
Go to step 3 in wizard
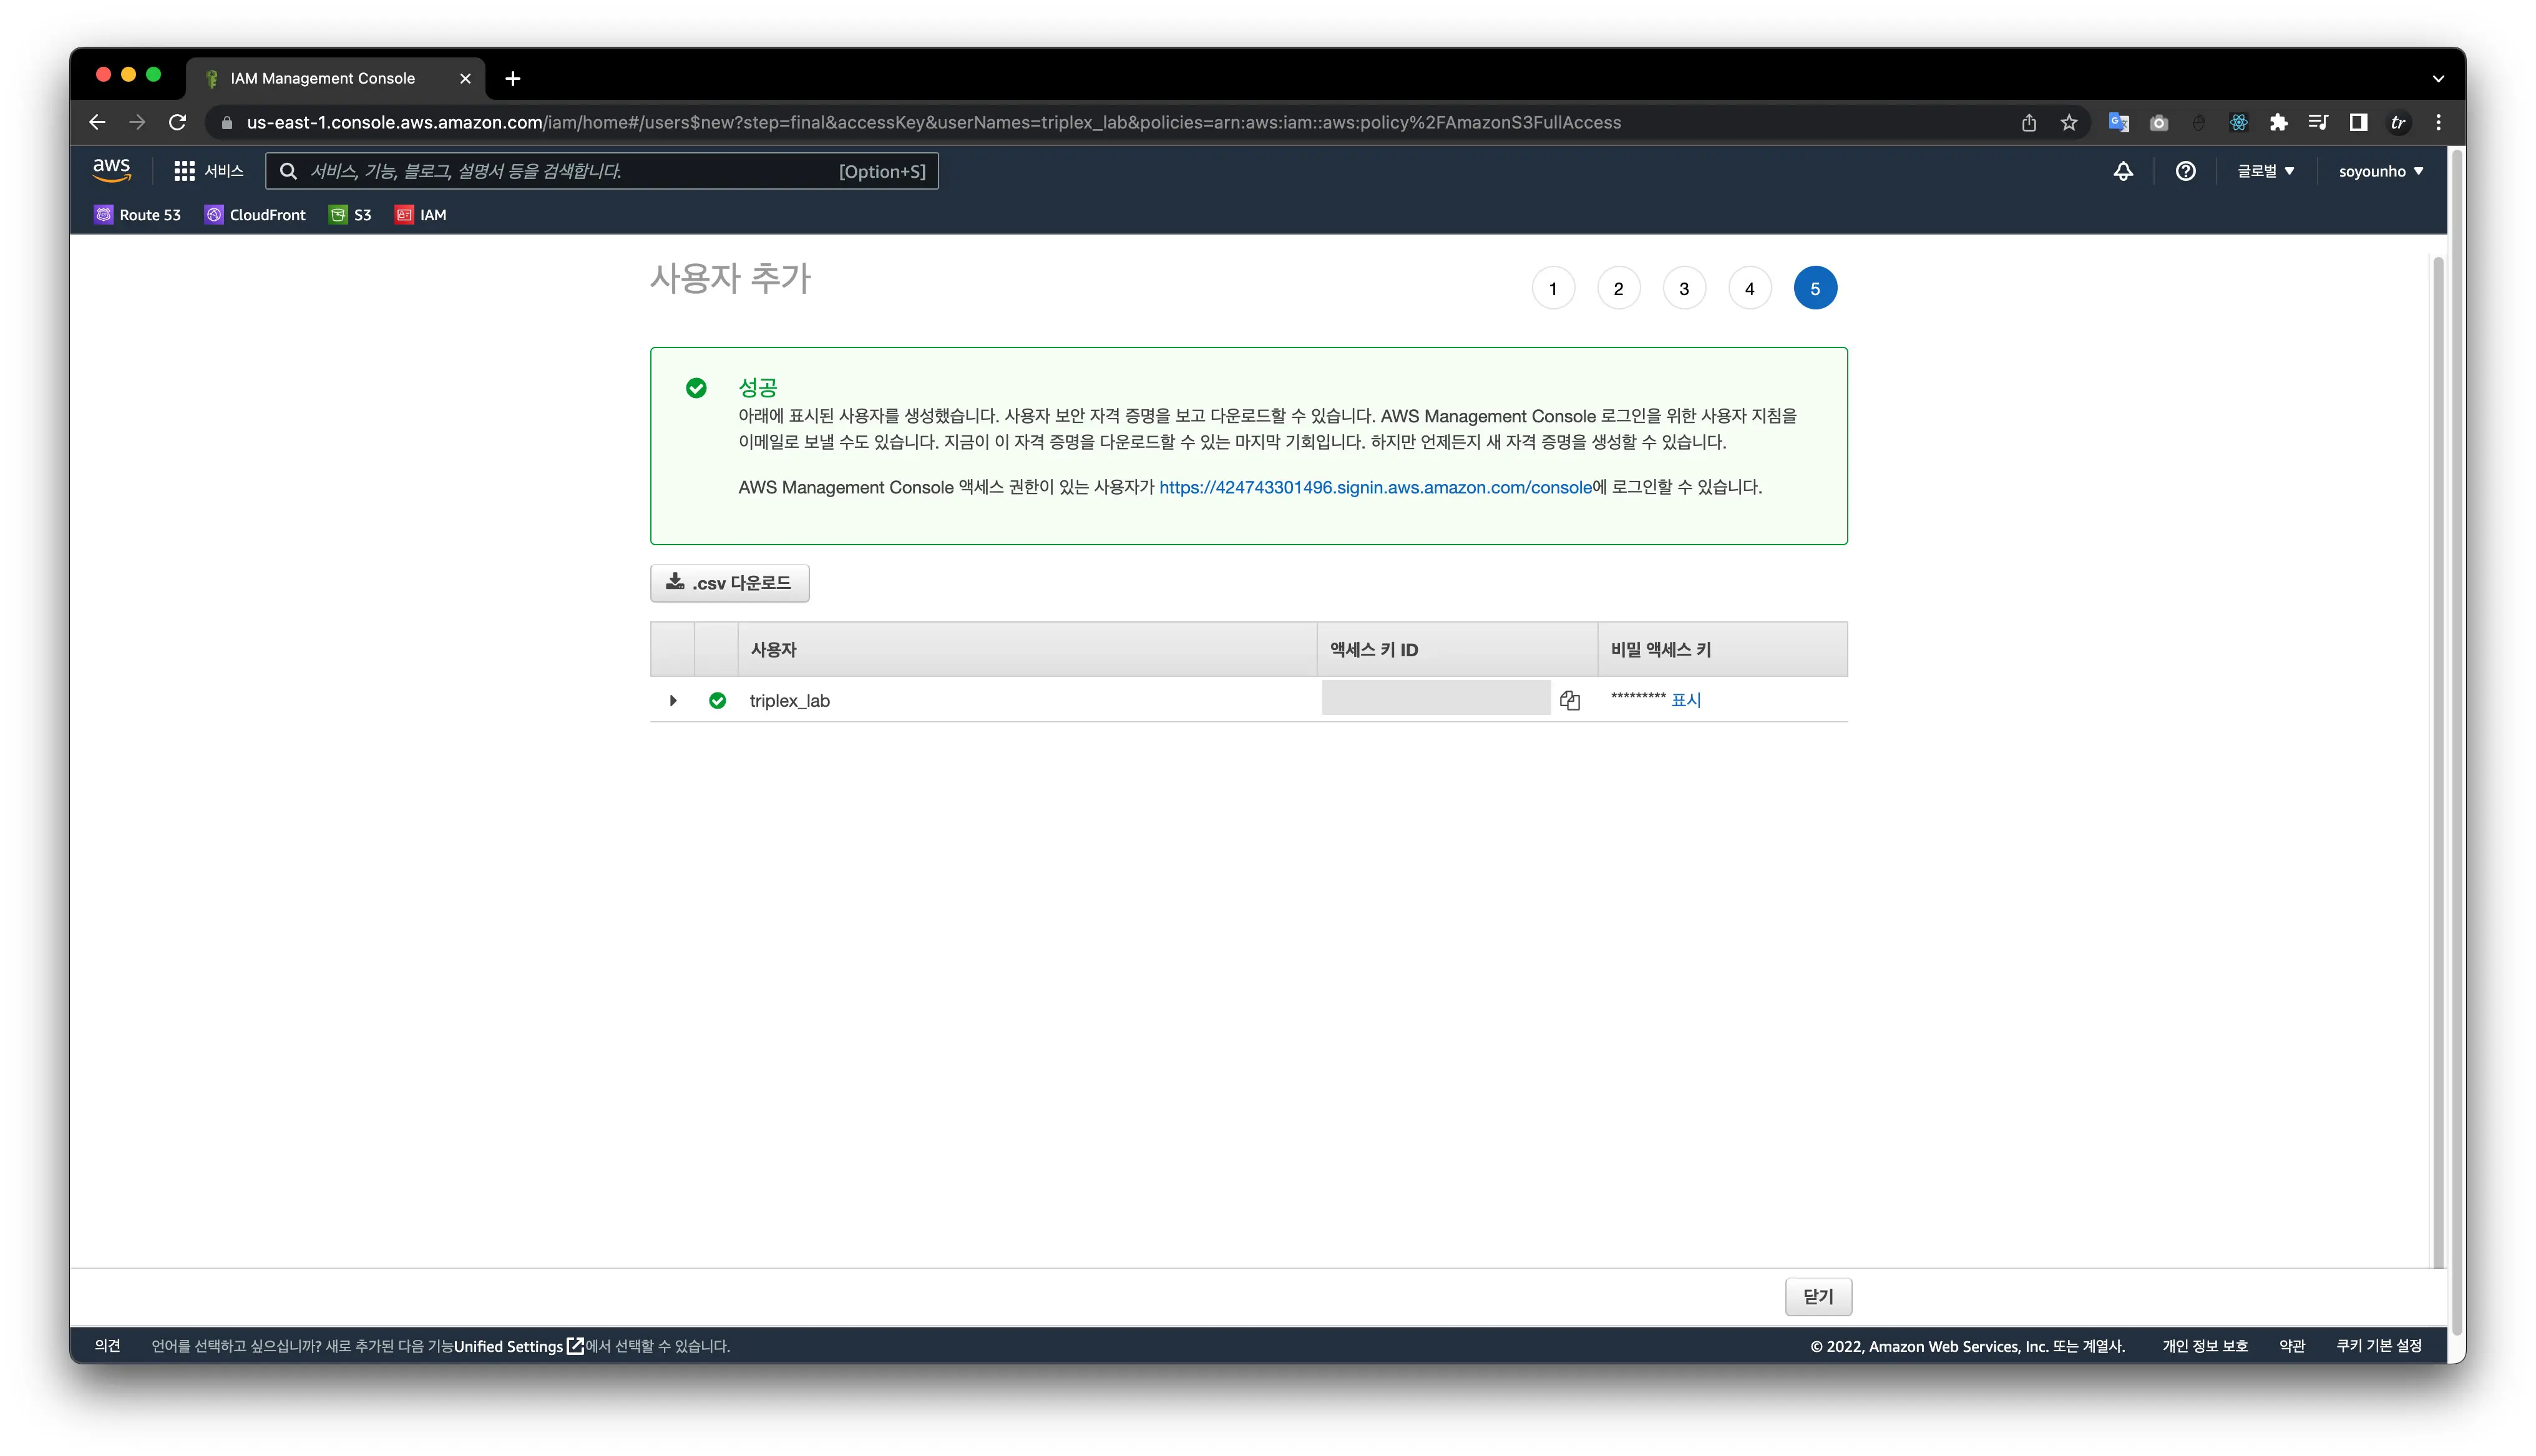click(1684, 288)
